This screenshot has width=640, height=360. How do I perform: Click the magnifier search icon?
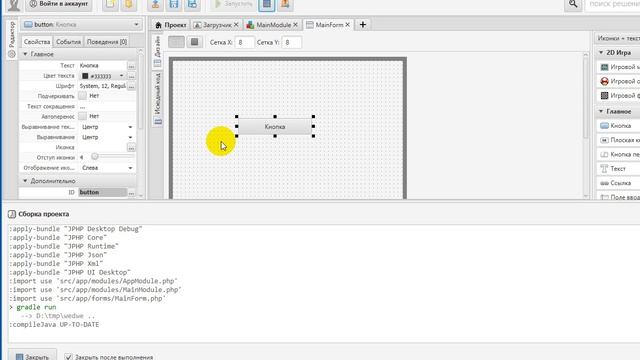573,4
